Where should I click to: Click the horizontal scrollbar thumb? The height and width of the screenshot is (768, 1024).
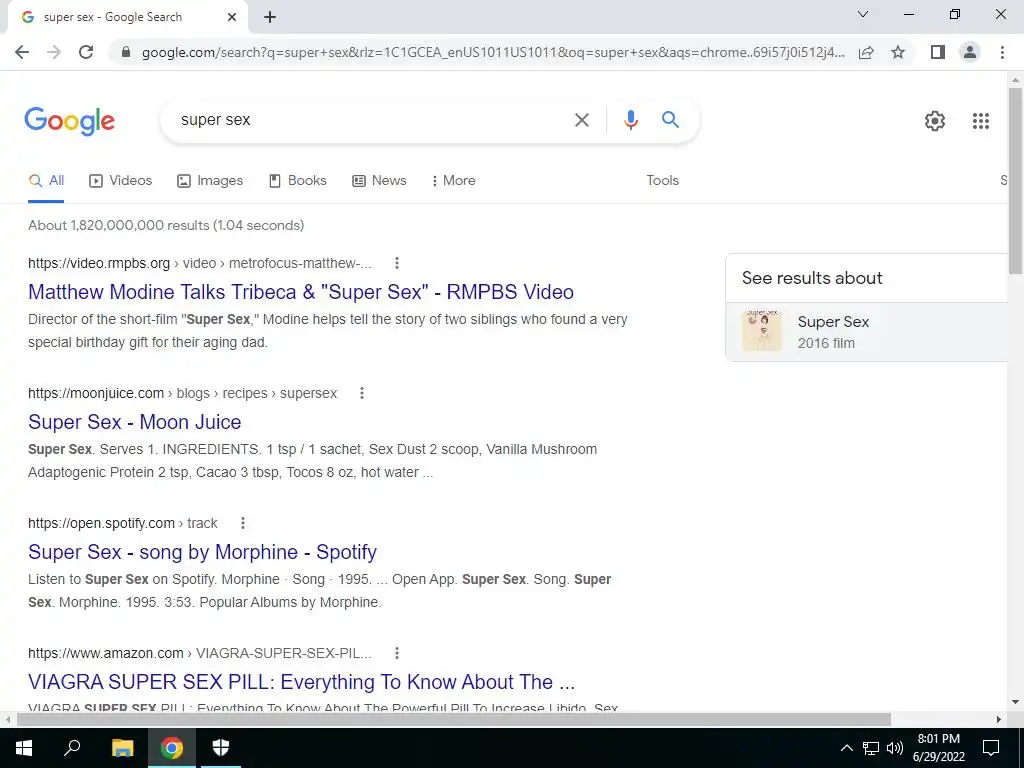tap(454, 720)
